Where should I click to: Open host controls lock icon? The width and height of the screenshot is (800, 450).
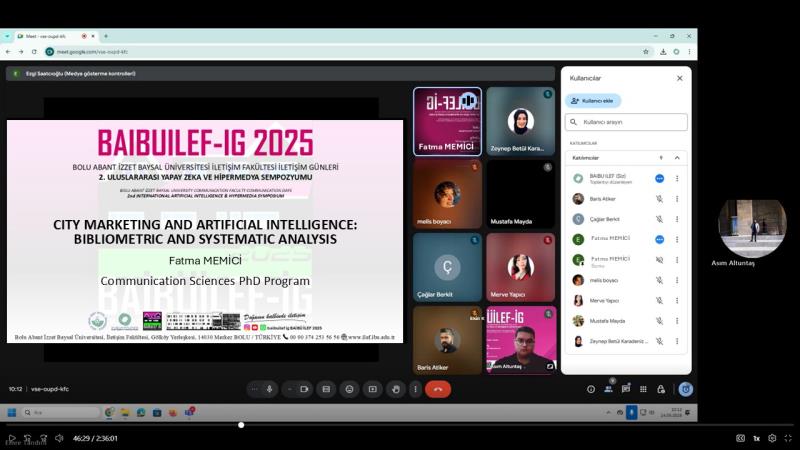point(661,389)
